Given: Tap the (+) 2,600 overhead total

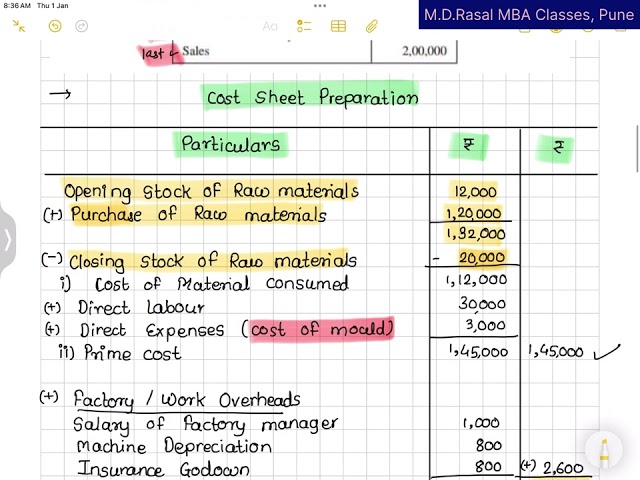Looking at the screenshot, I should (x=552, y=467).
